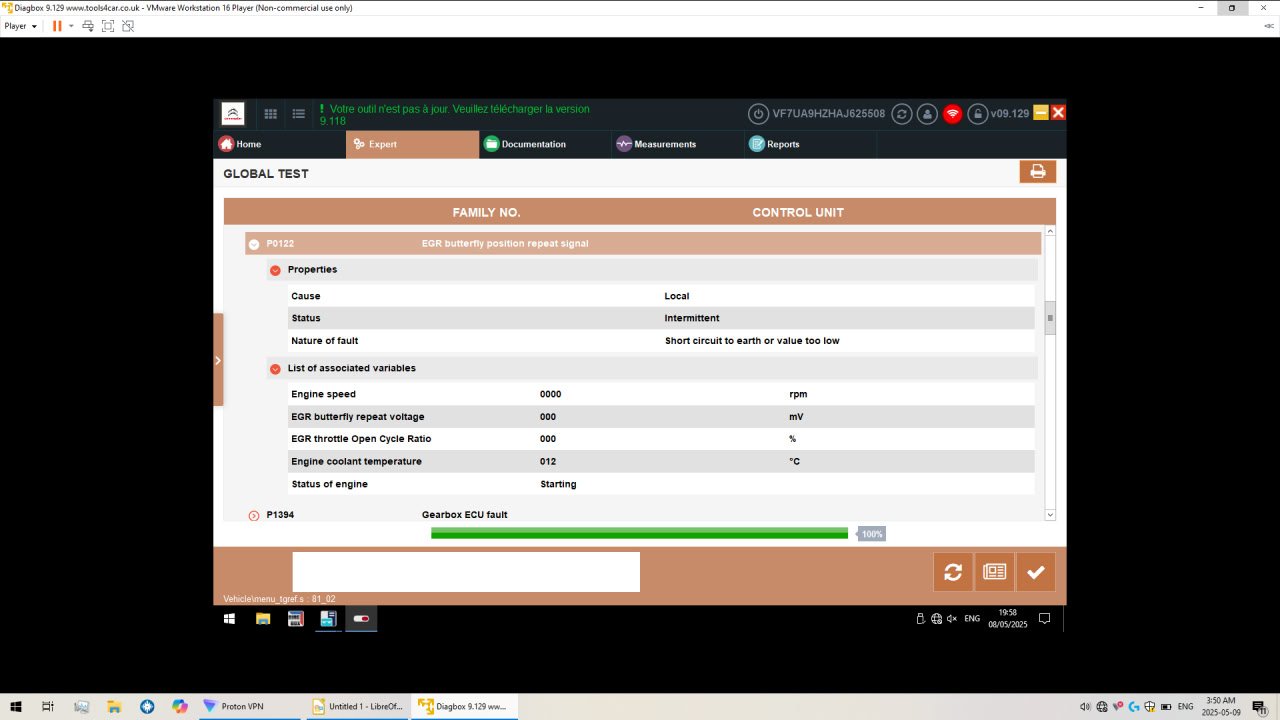Image resolution: width=1280 pixels, height=720 pixels.
Task: Expand the left side panel arrow
Action: point(218,360)
